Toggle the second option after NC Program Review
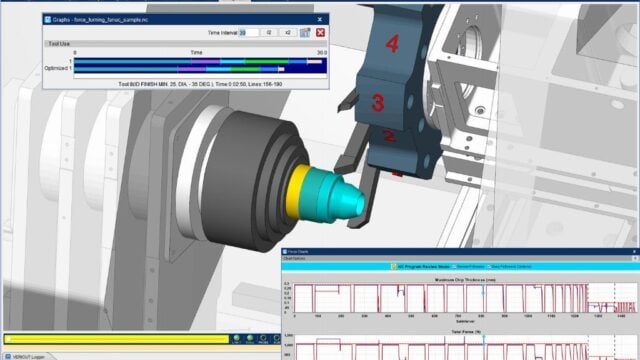 pyautogui.click(x=469, y=267)
